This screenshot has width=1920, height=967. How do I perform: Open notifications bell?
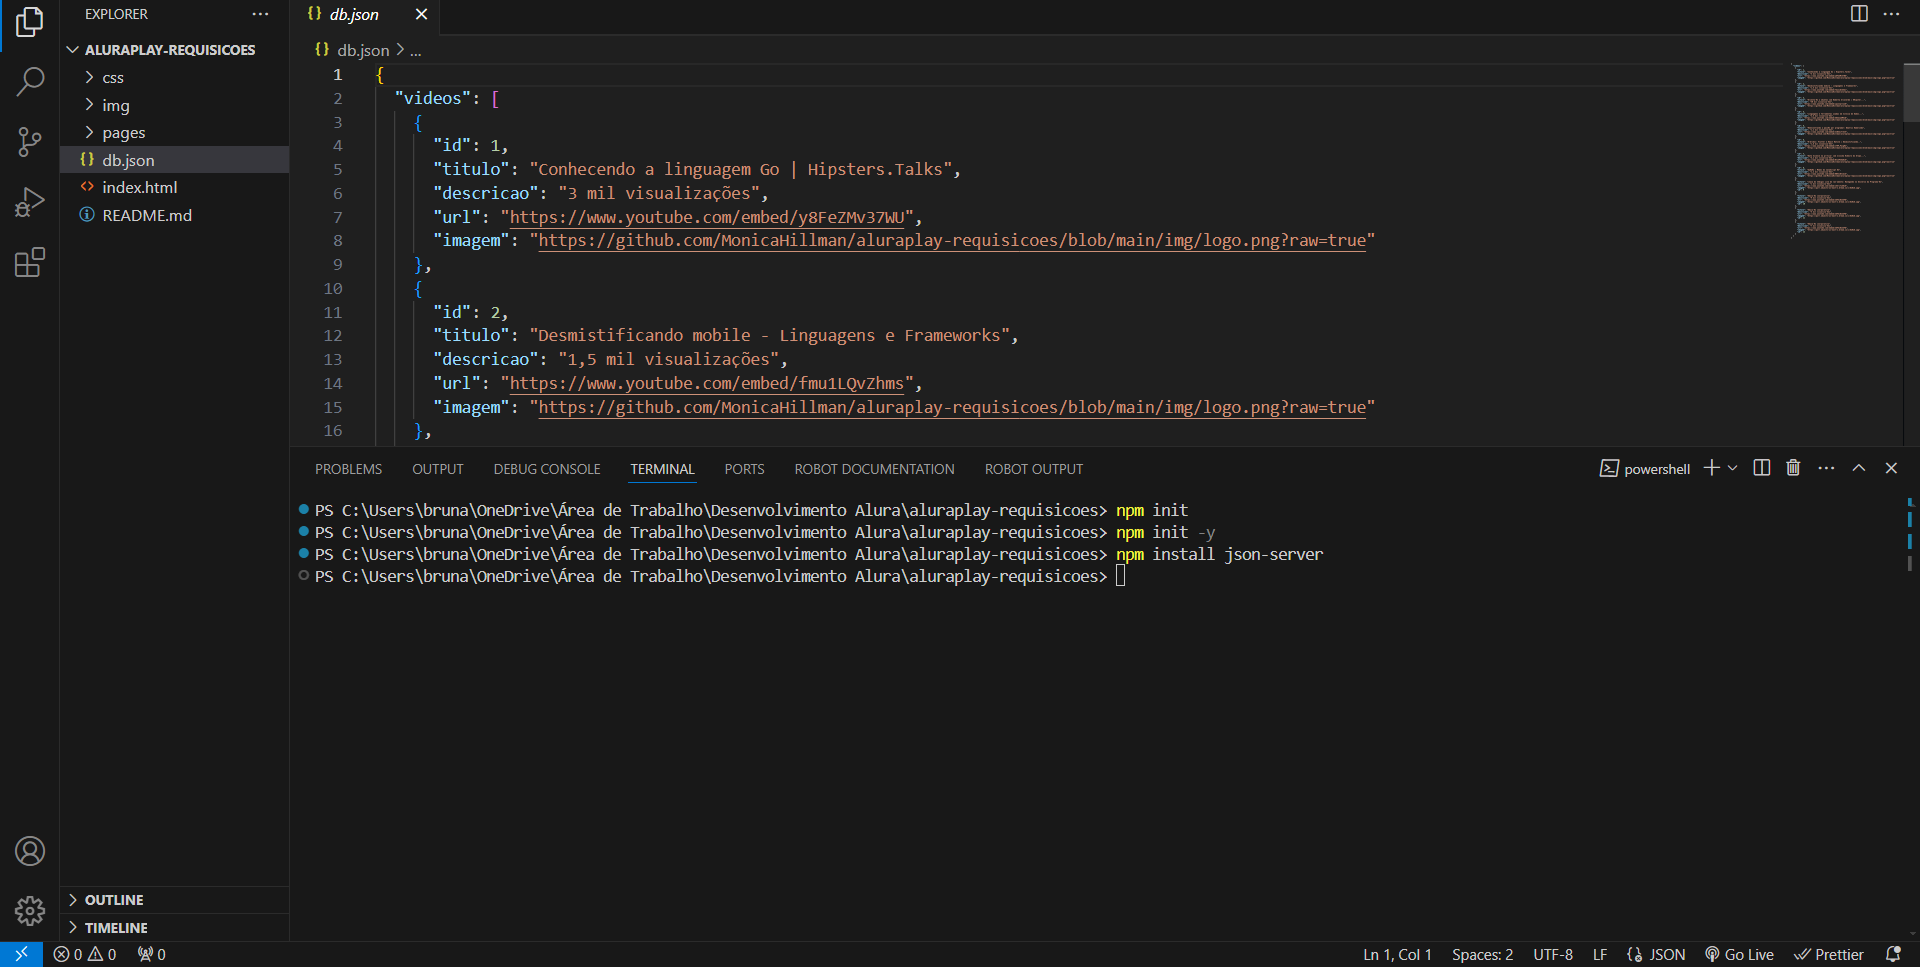(1893, 954)
